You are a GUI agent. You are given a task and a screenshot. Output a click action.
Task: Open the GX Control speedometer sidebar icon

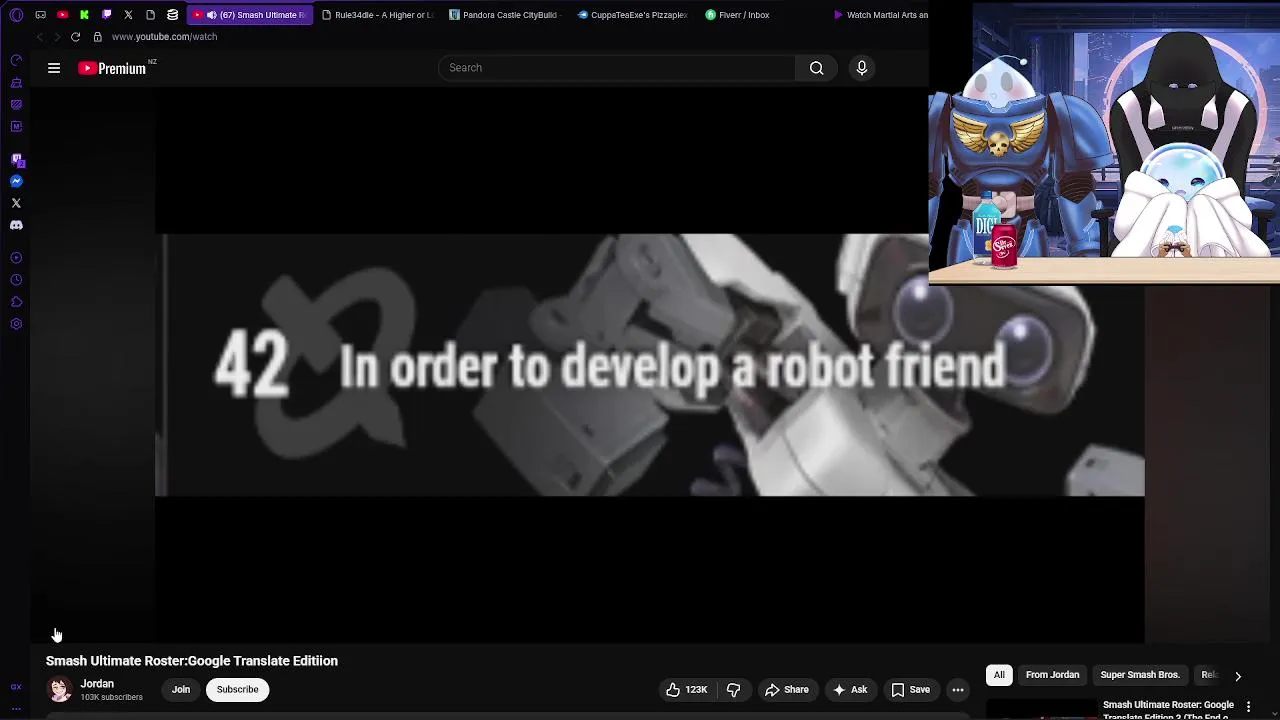point(16,60)
